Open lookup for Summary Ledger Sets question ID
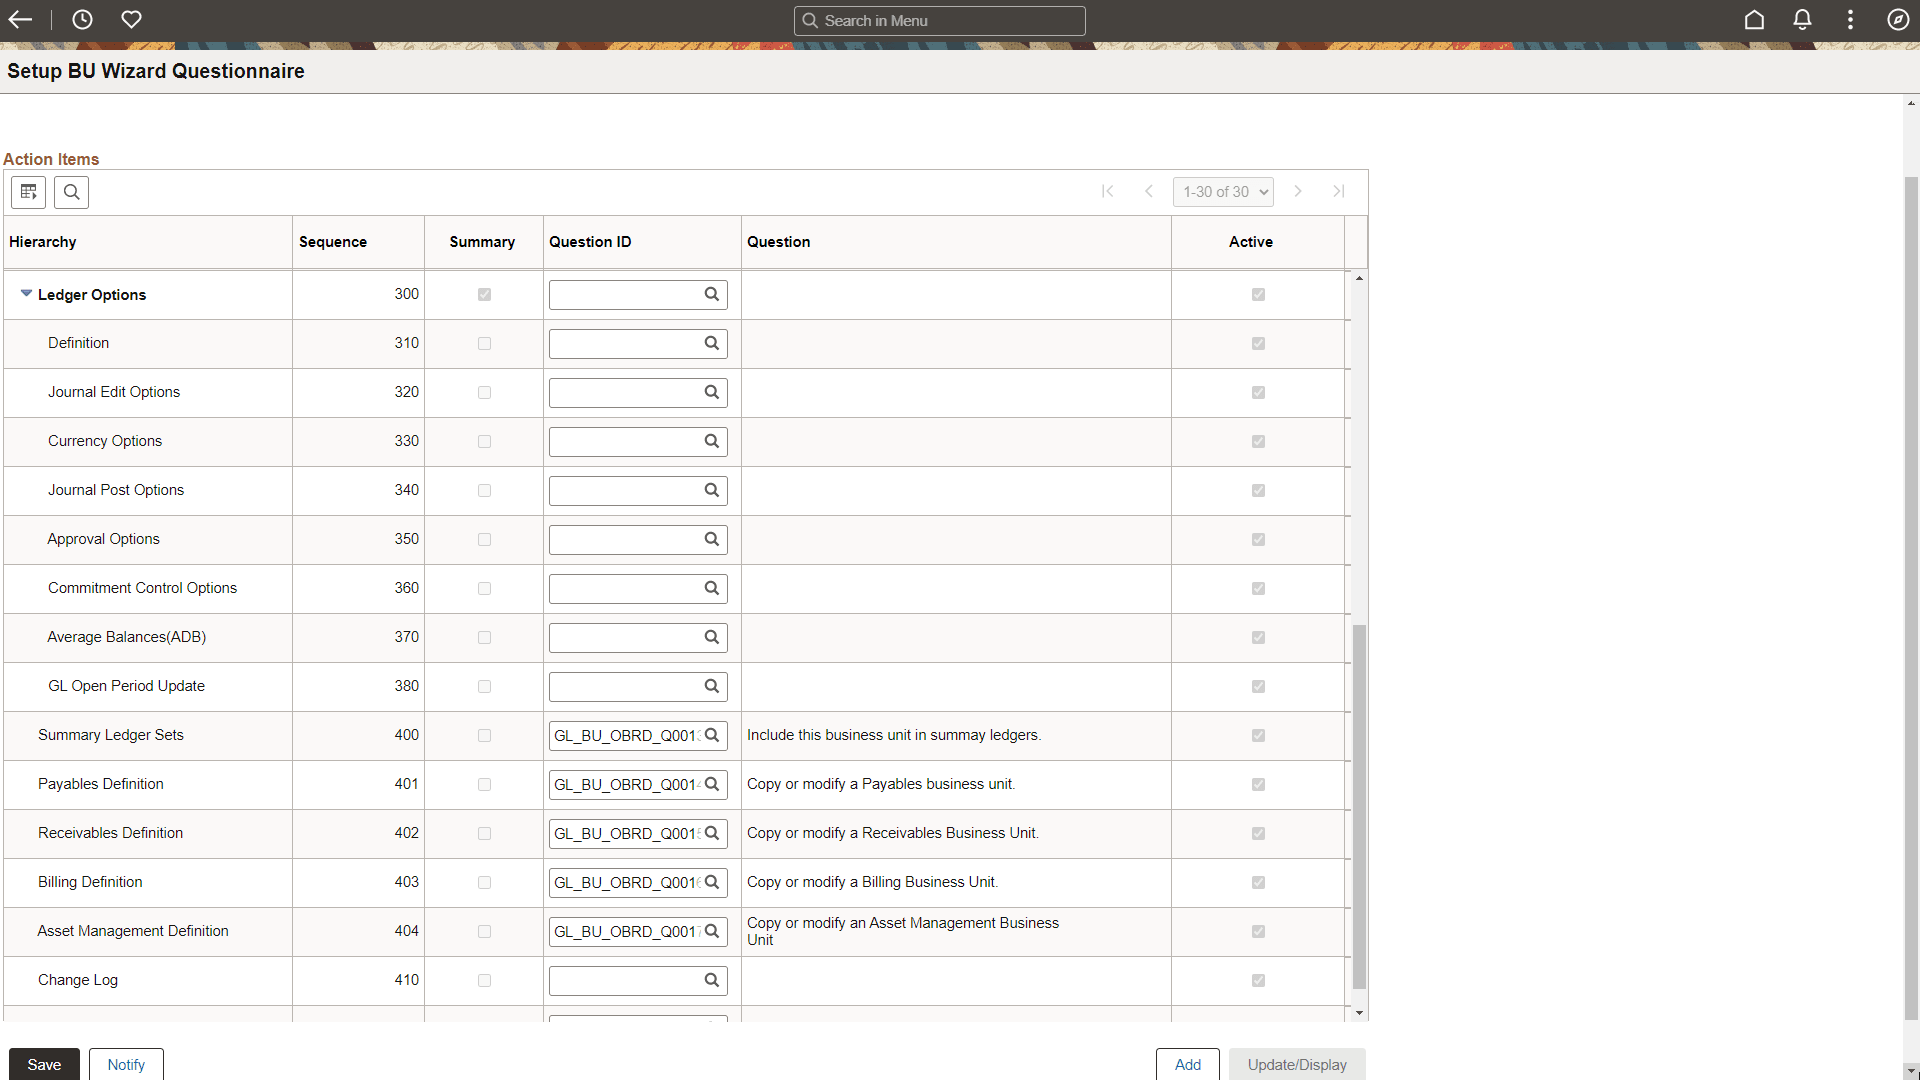The image size is (1920, 1080). pos(712,735)
